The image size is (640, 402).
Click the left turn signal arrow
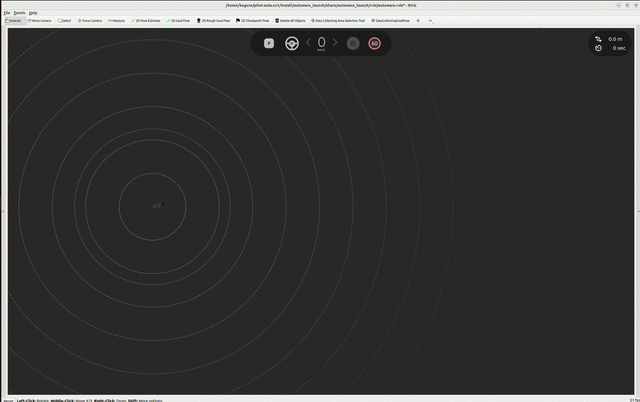point(309,42)
